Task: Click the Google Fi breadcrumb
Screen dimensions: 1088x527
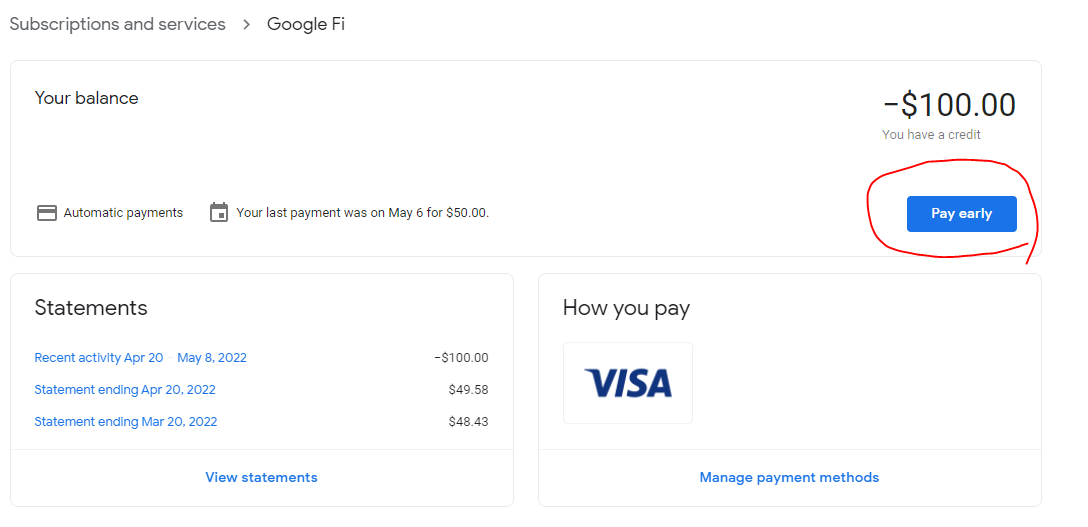Action: coord(306,24)
